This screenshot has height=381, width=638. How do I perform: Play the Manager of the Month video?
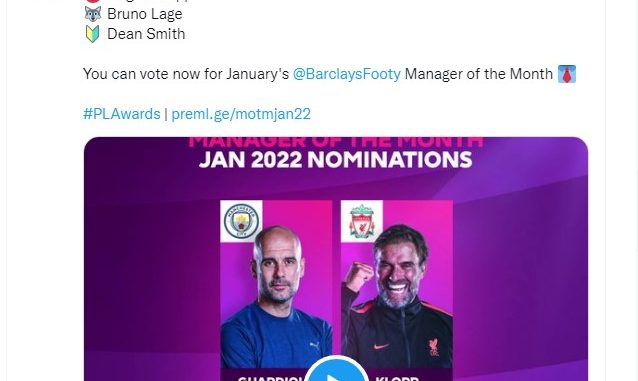[x=336, y=370]
